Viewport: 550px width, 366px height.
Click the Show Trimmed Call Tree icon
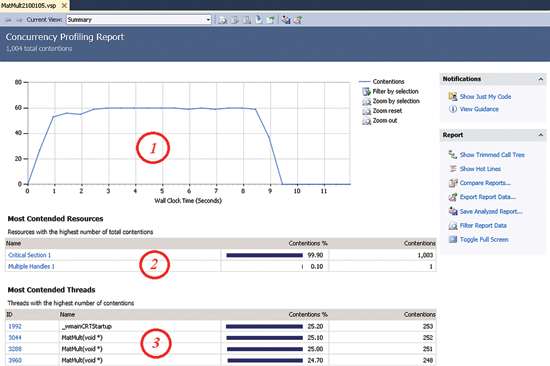click(453, 154)
